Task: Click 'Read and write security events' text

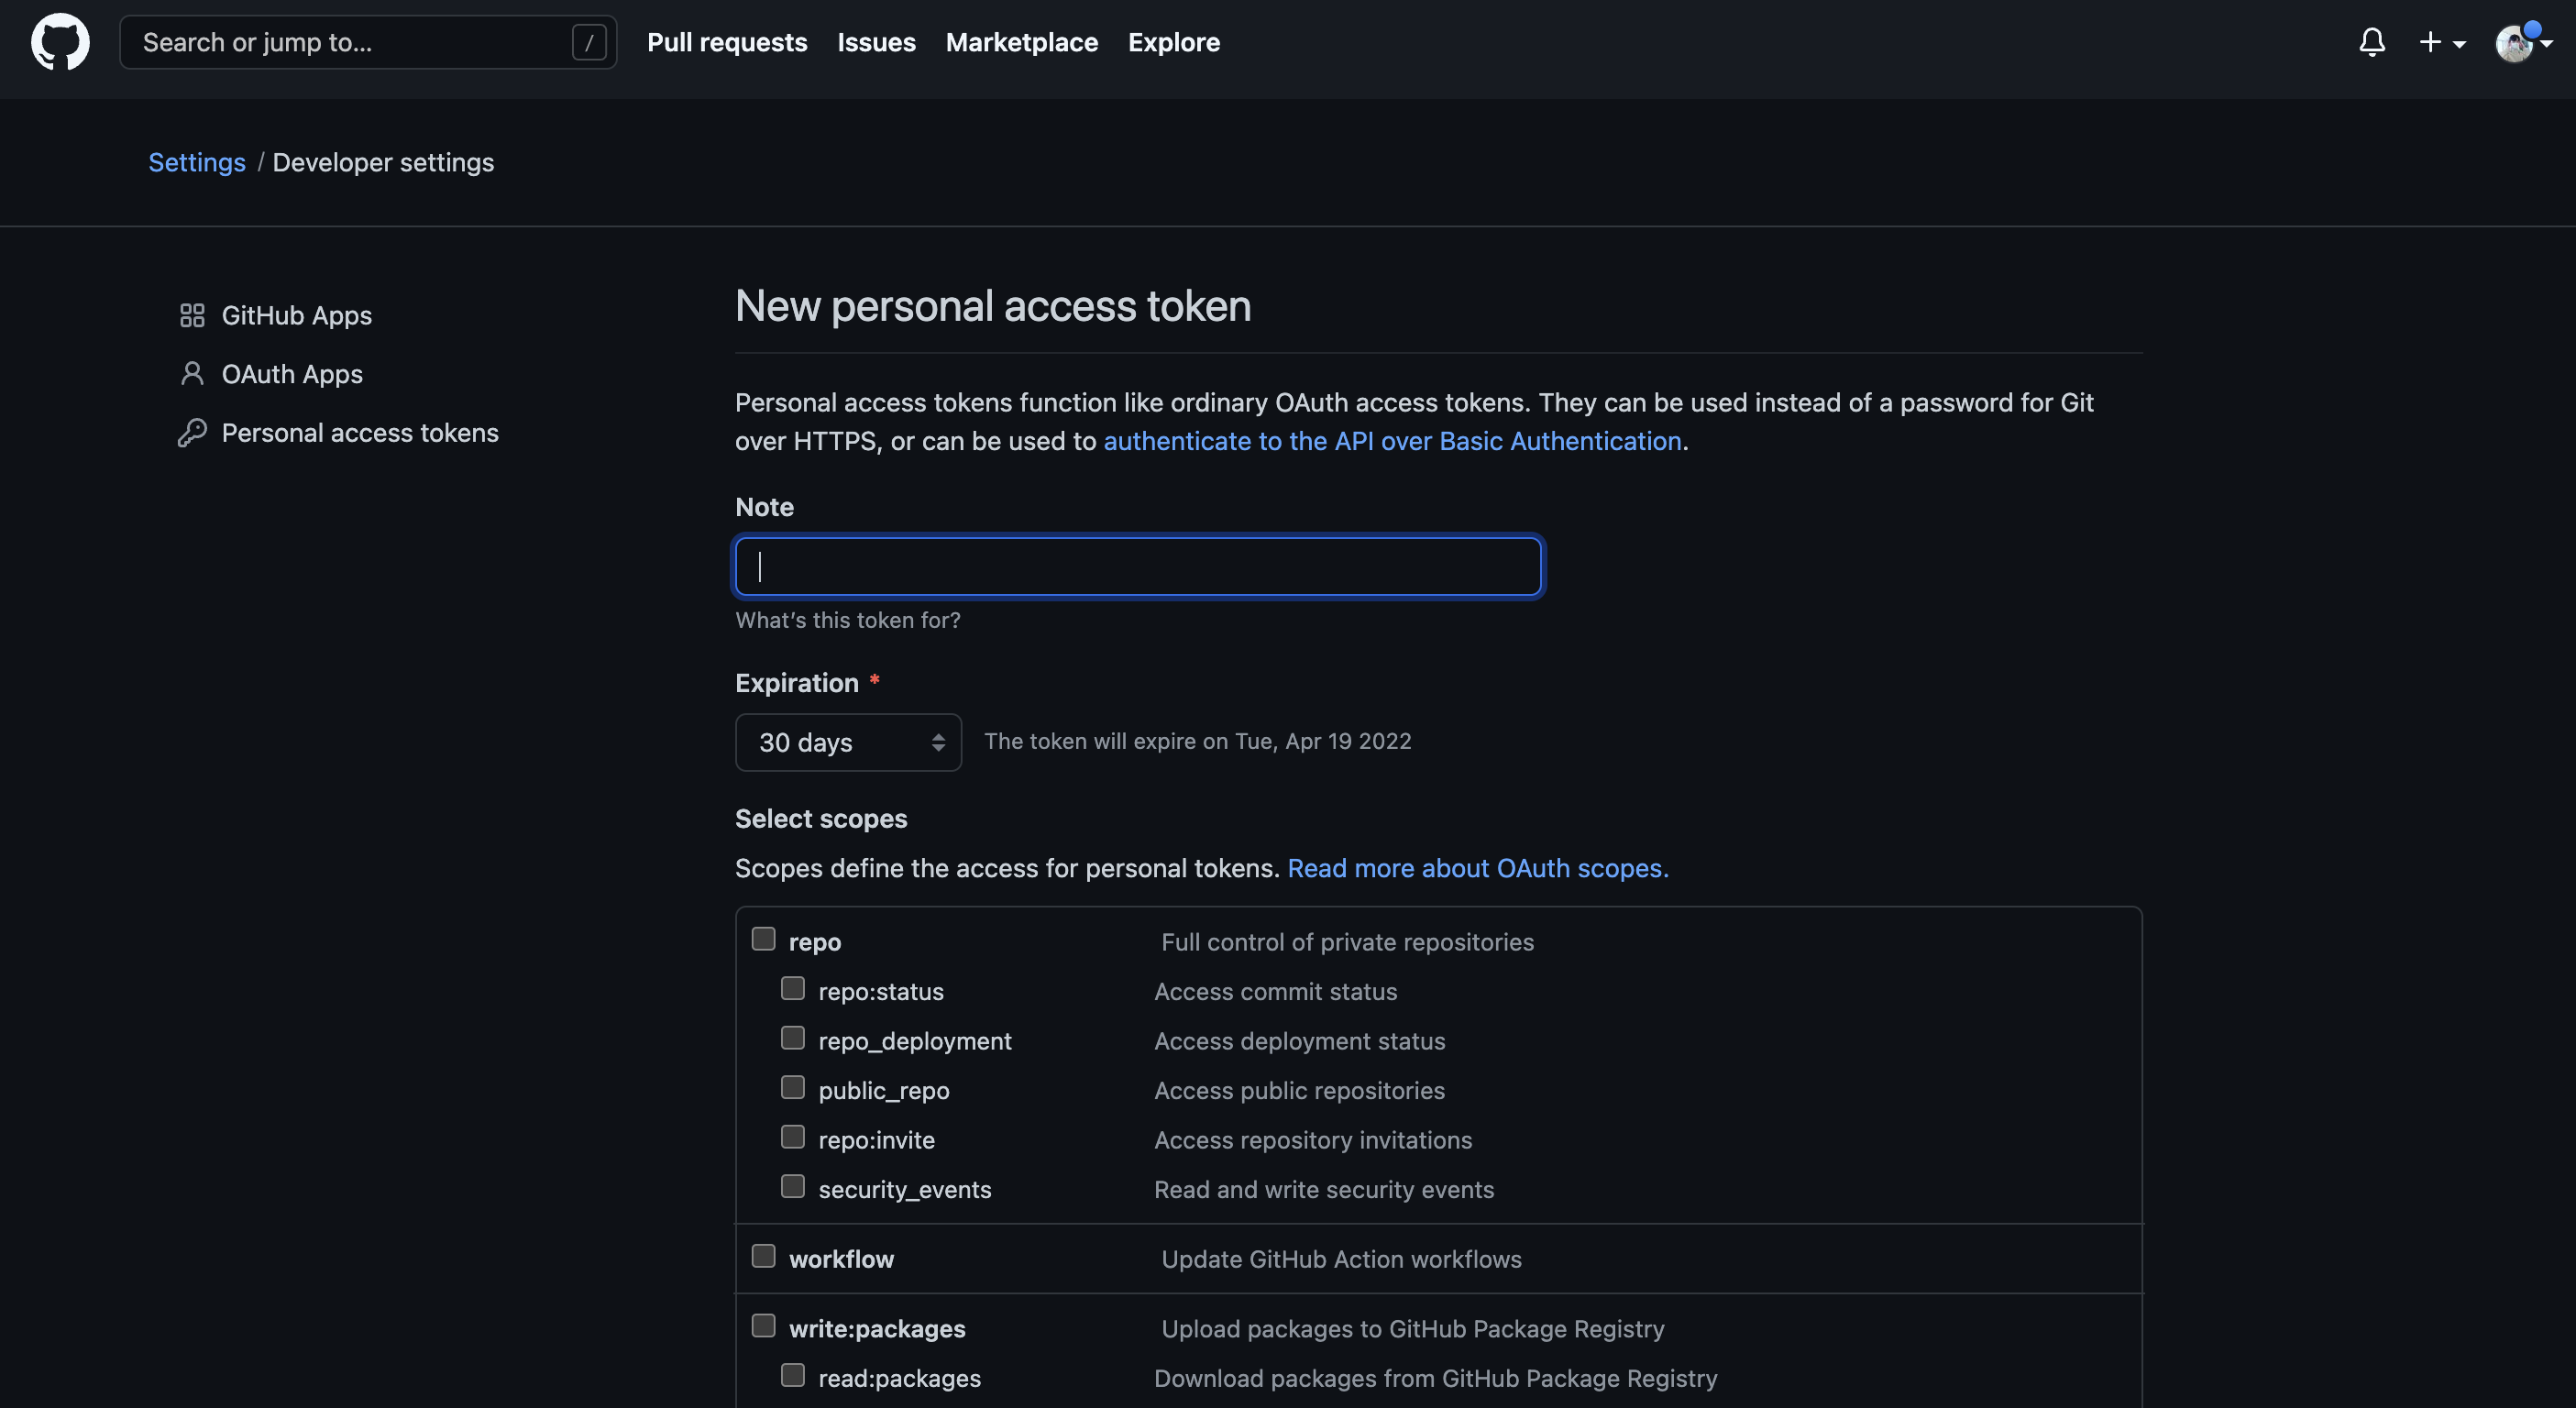Action: 1324,1190
